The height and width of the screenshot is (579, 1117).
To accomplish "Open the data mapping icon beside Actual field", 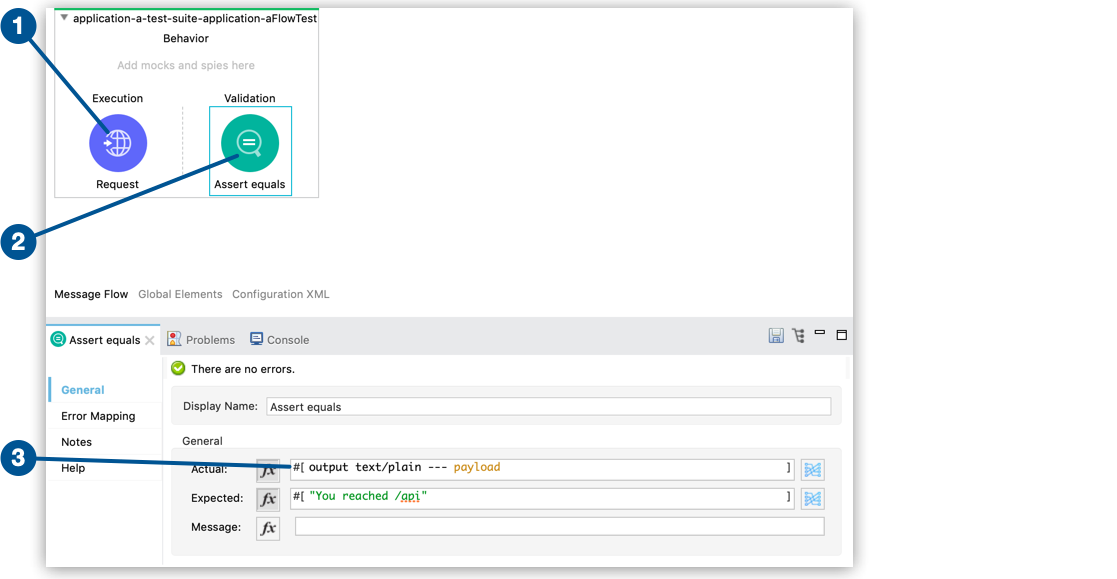I will (812, 470).
